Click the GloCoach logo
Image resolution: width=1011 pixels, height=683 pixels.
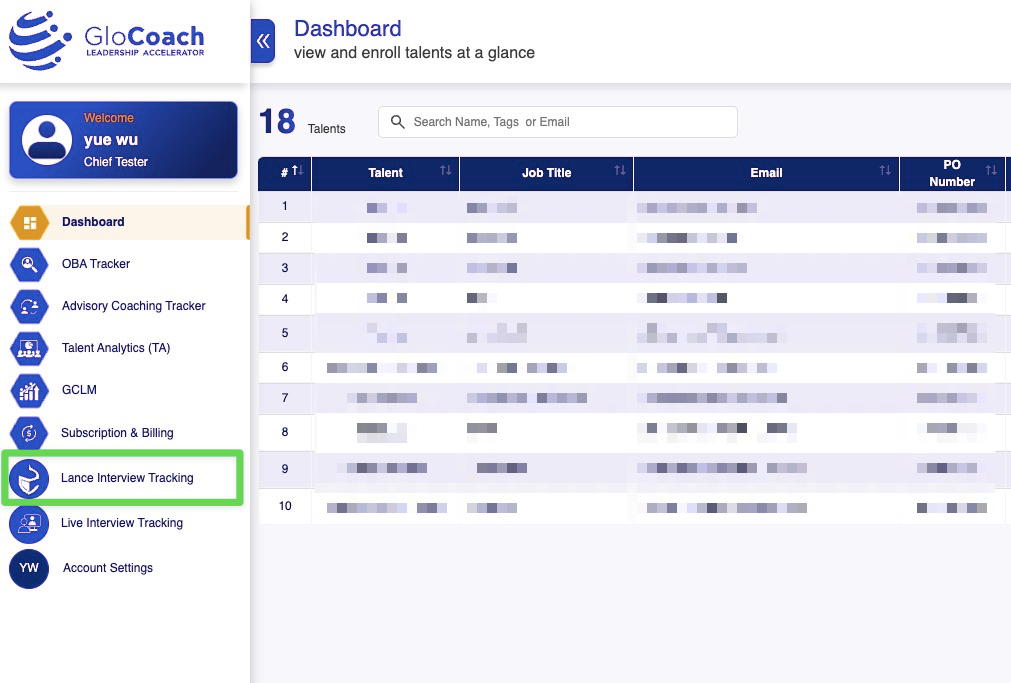pyautogui.click(x=106, y=40)
